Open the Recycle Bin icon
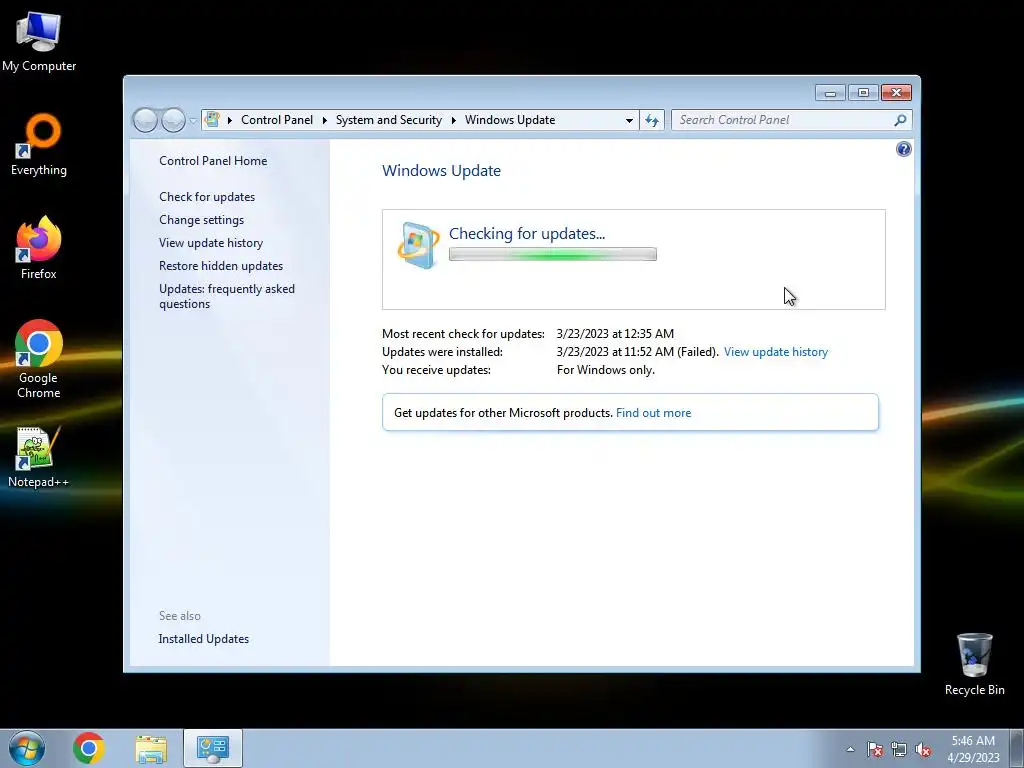 pos(974,664)
